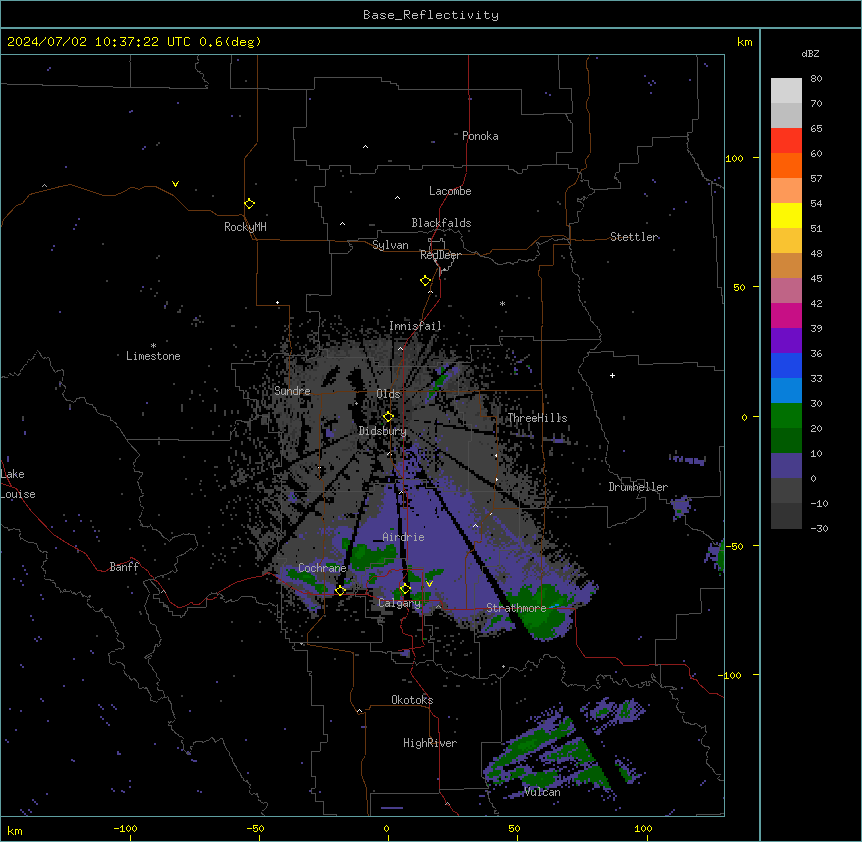Click the Innisfail city label
The width and height of the screenshot is (862, 842).
[416, 326]
